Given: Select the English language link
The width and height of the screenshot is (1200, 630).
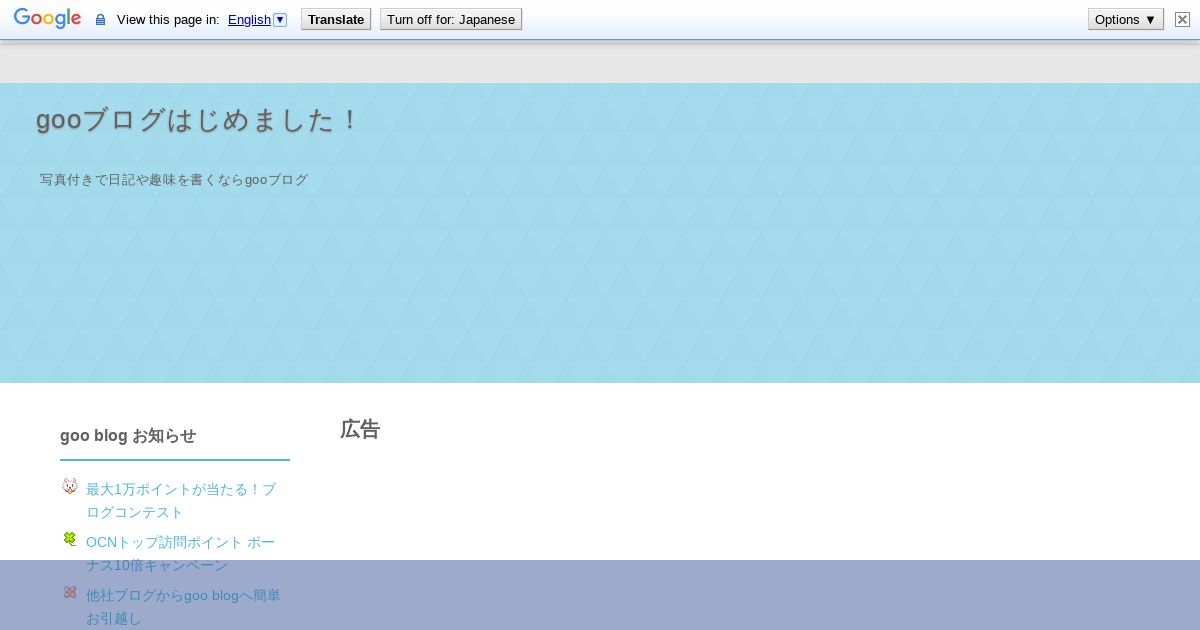Looking at the screenshot, I should (x=249, y=19).
